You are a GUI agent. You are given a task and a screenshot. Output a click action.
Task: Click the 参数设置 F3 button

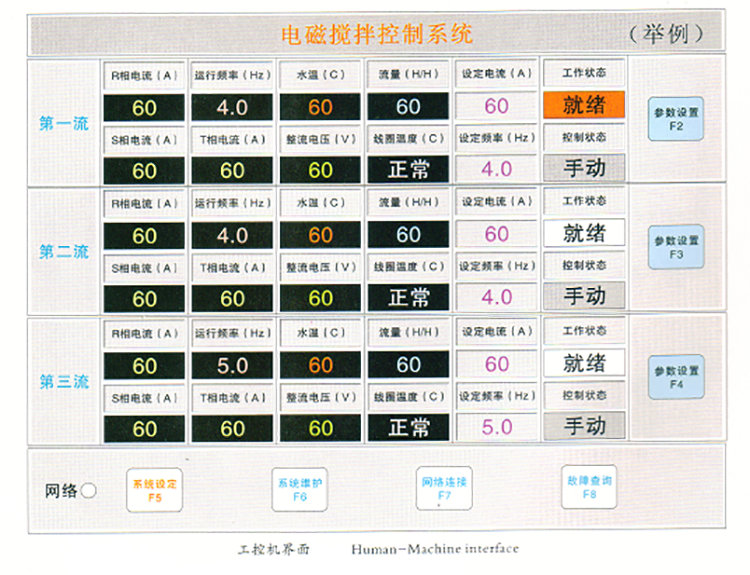[x=676, y=247]
